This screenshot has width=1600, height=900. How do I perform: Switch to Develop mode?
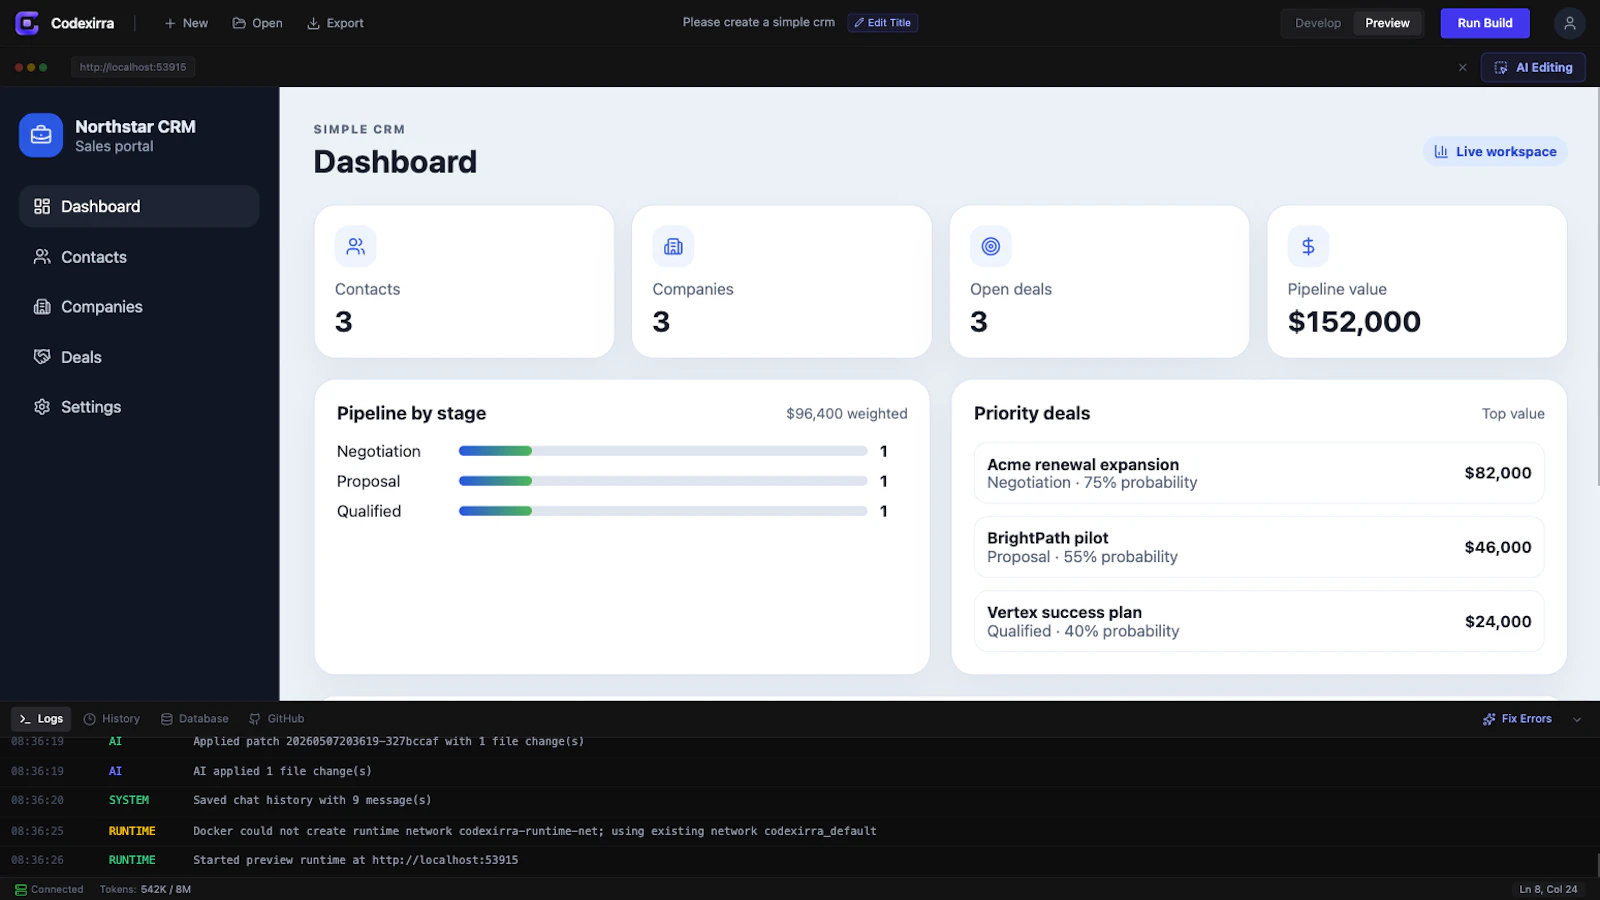pos(1318,23)
